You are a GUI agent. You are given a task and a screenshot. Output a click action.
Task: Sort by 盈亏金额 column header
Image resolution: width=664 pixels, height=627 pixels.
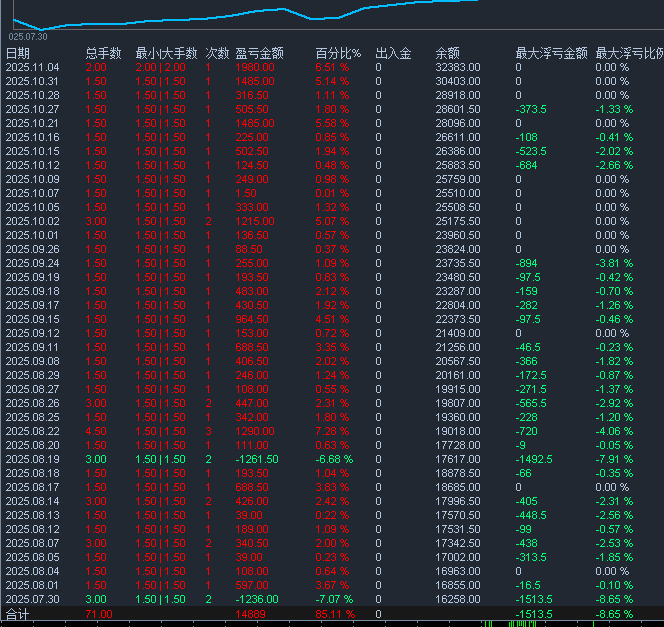[259, 53]
